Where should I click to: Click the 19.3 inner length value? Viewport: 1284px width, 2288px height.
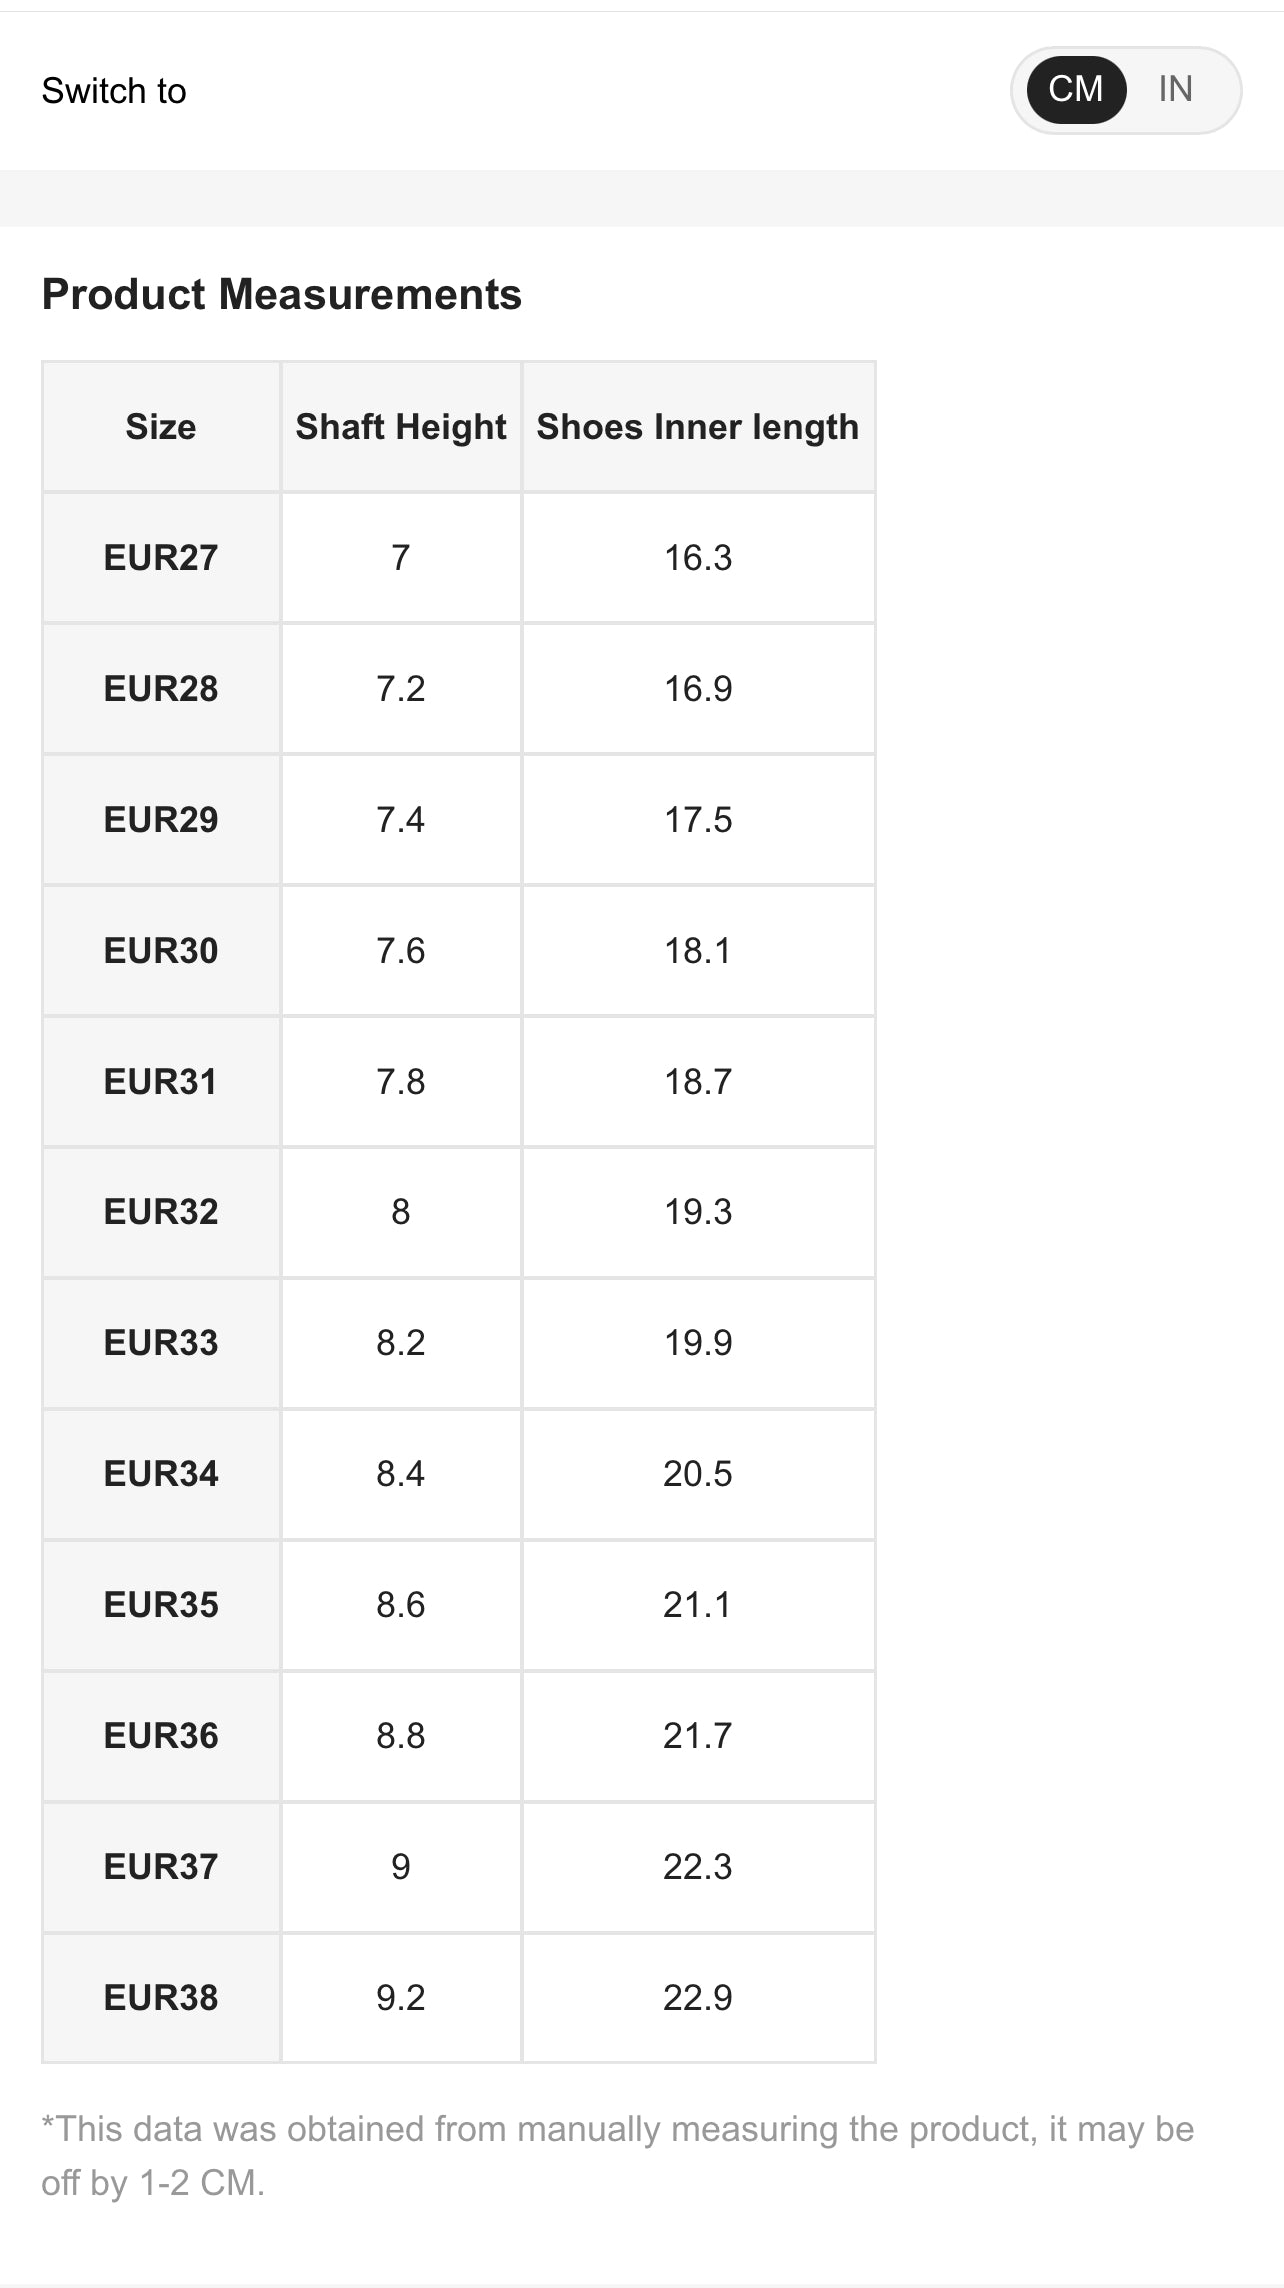tap(698, 1212)
